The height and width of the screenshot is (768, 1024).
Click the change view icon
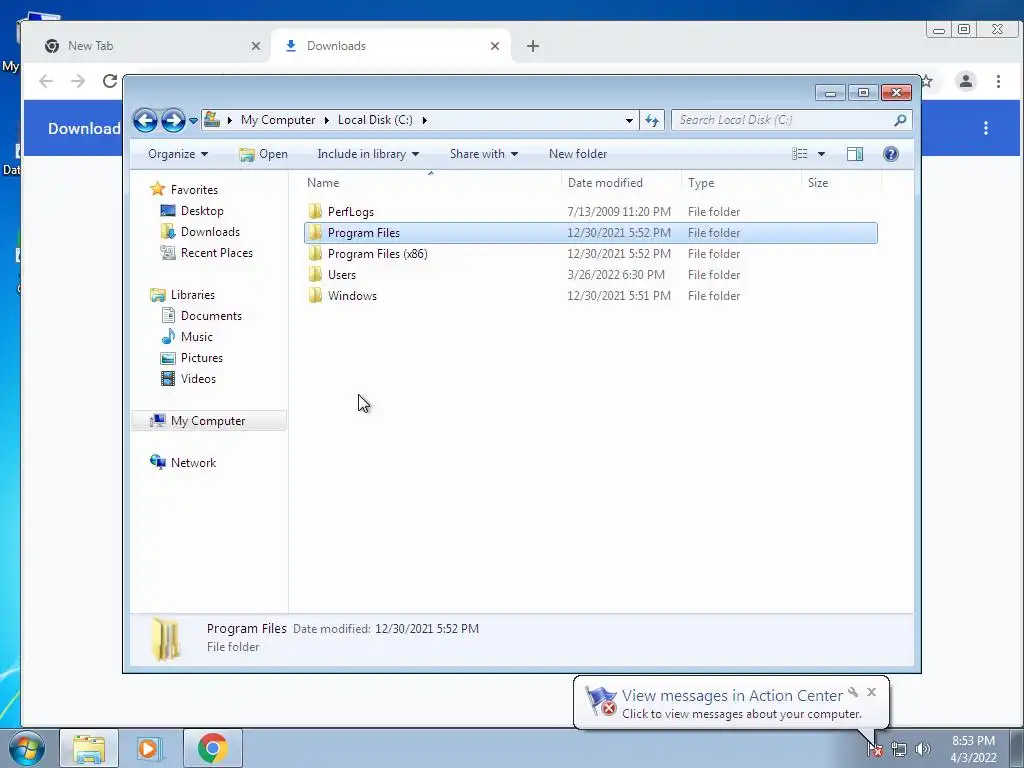(x=799, y=154)
